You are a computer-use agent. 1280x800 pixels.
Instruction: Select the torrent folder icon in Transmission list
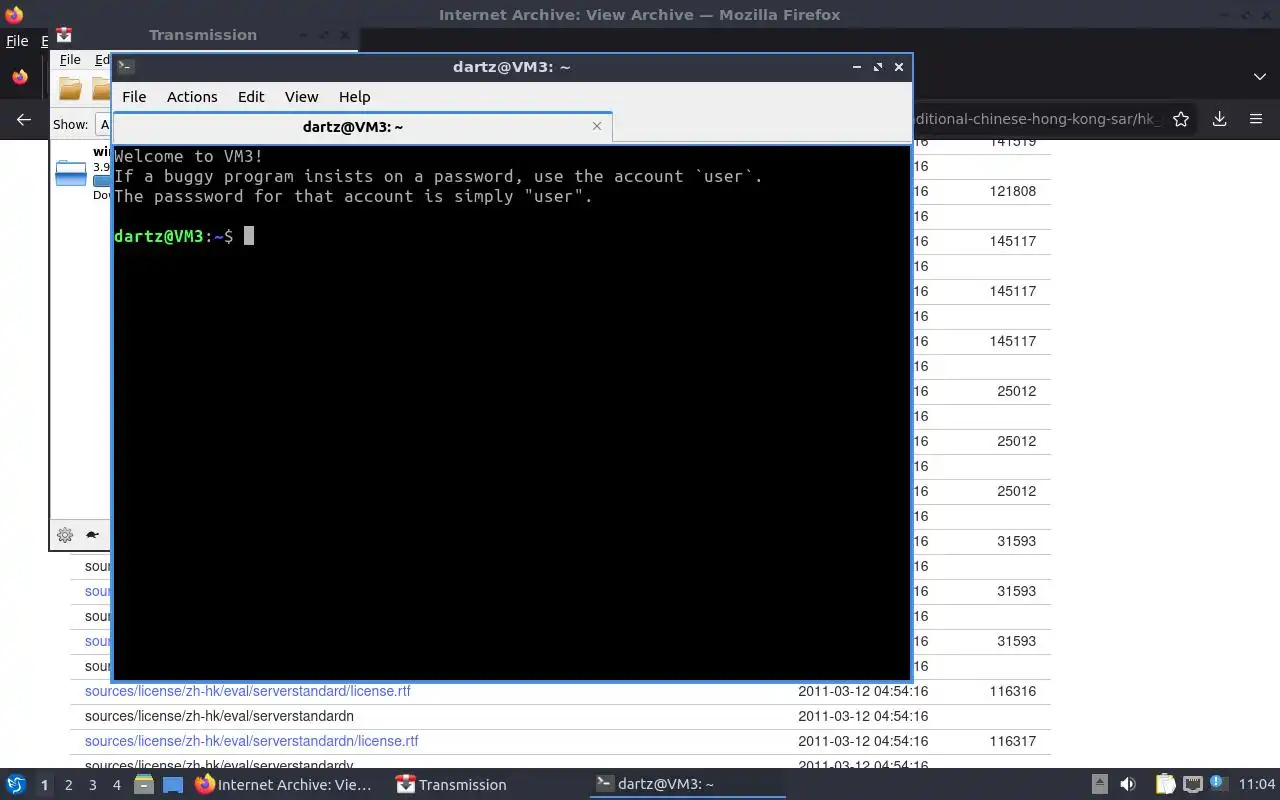point(71,173)
